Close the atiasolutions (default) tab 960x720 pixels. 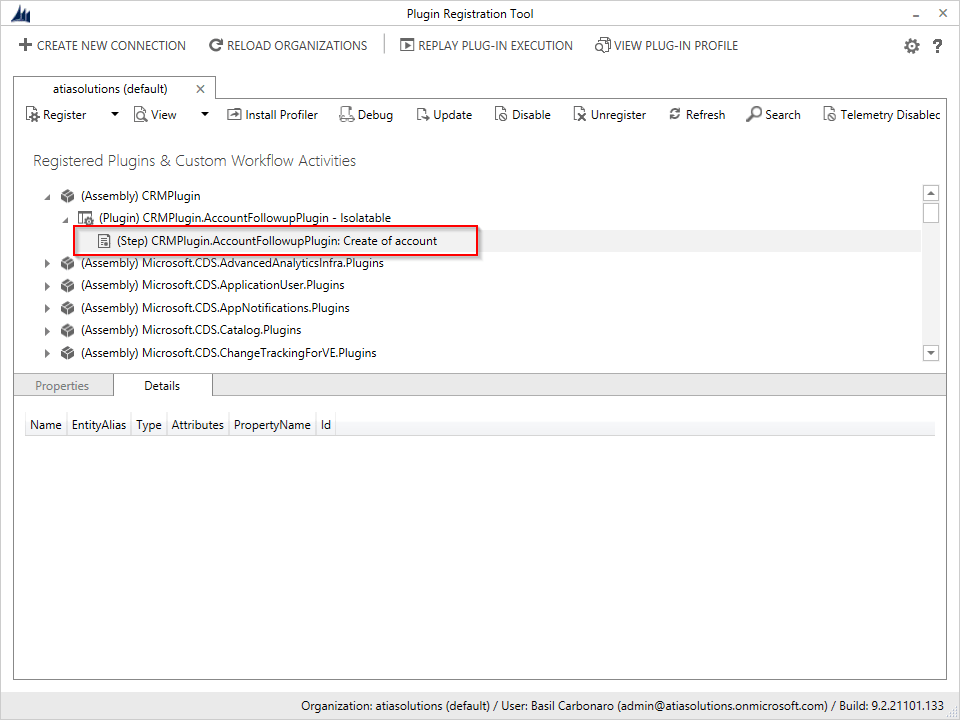click(x=200, y=89)
